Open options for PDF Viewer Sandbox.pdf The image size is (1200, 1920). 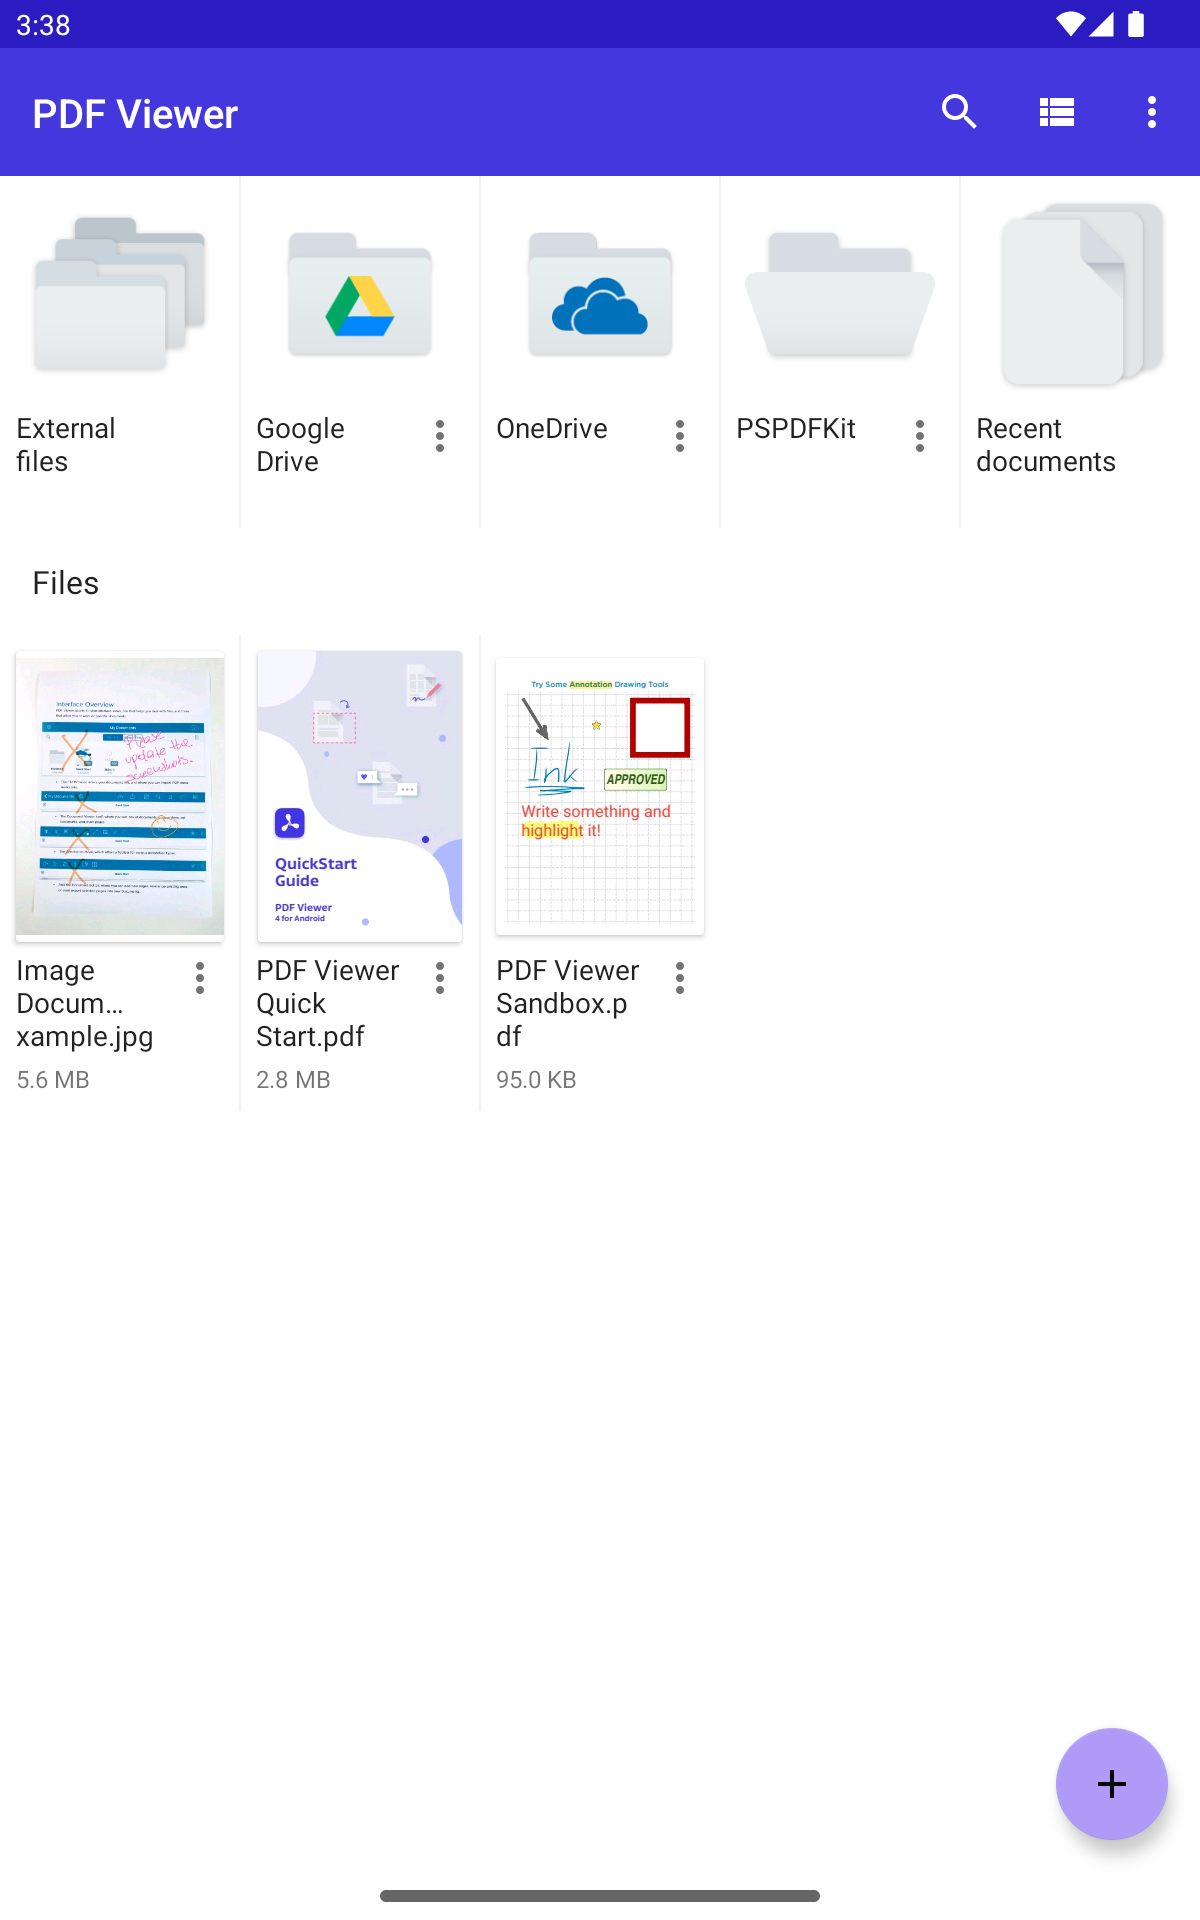tap(680, 978)
